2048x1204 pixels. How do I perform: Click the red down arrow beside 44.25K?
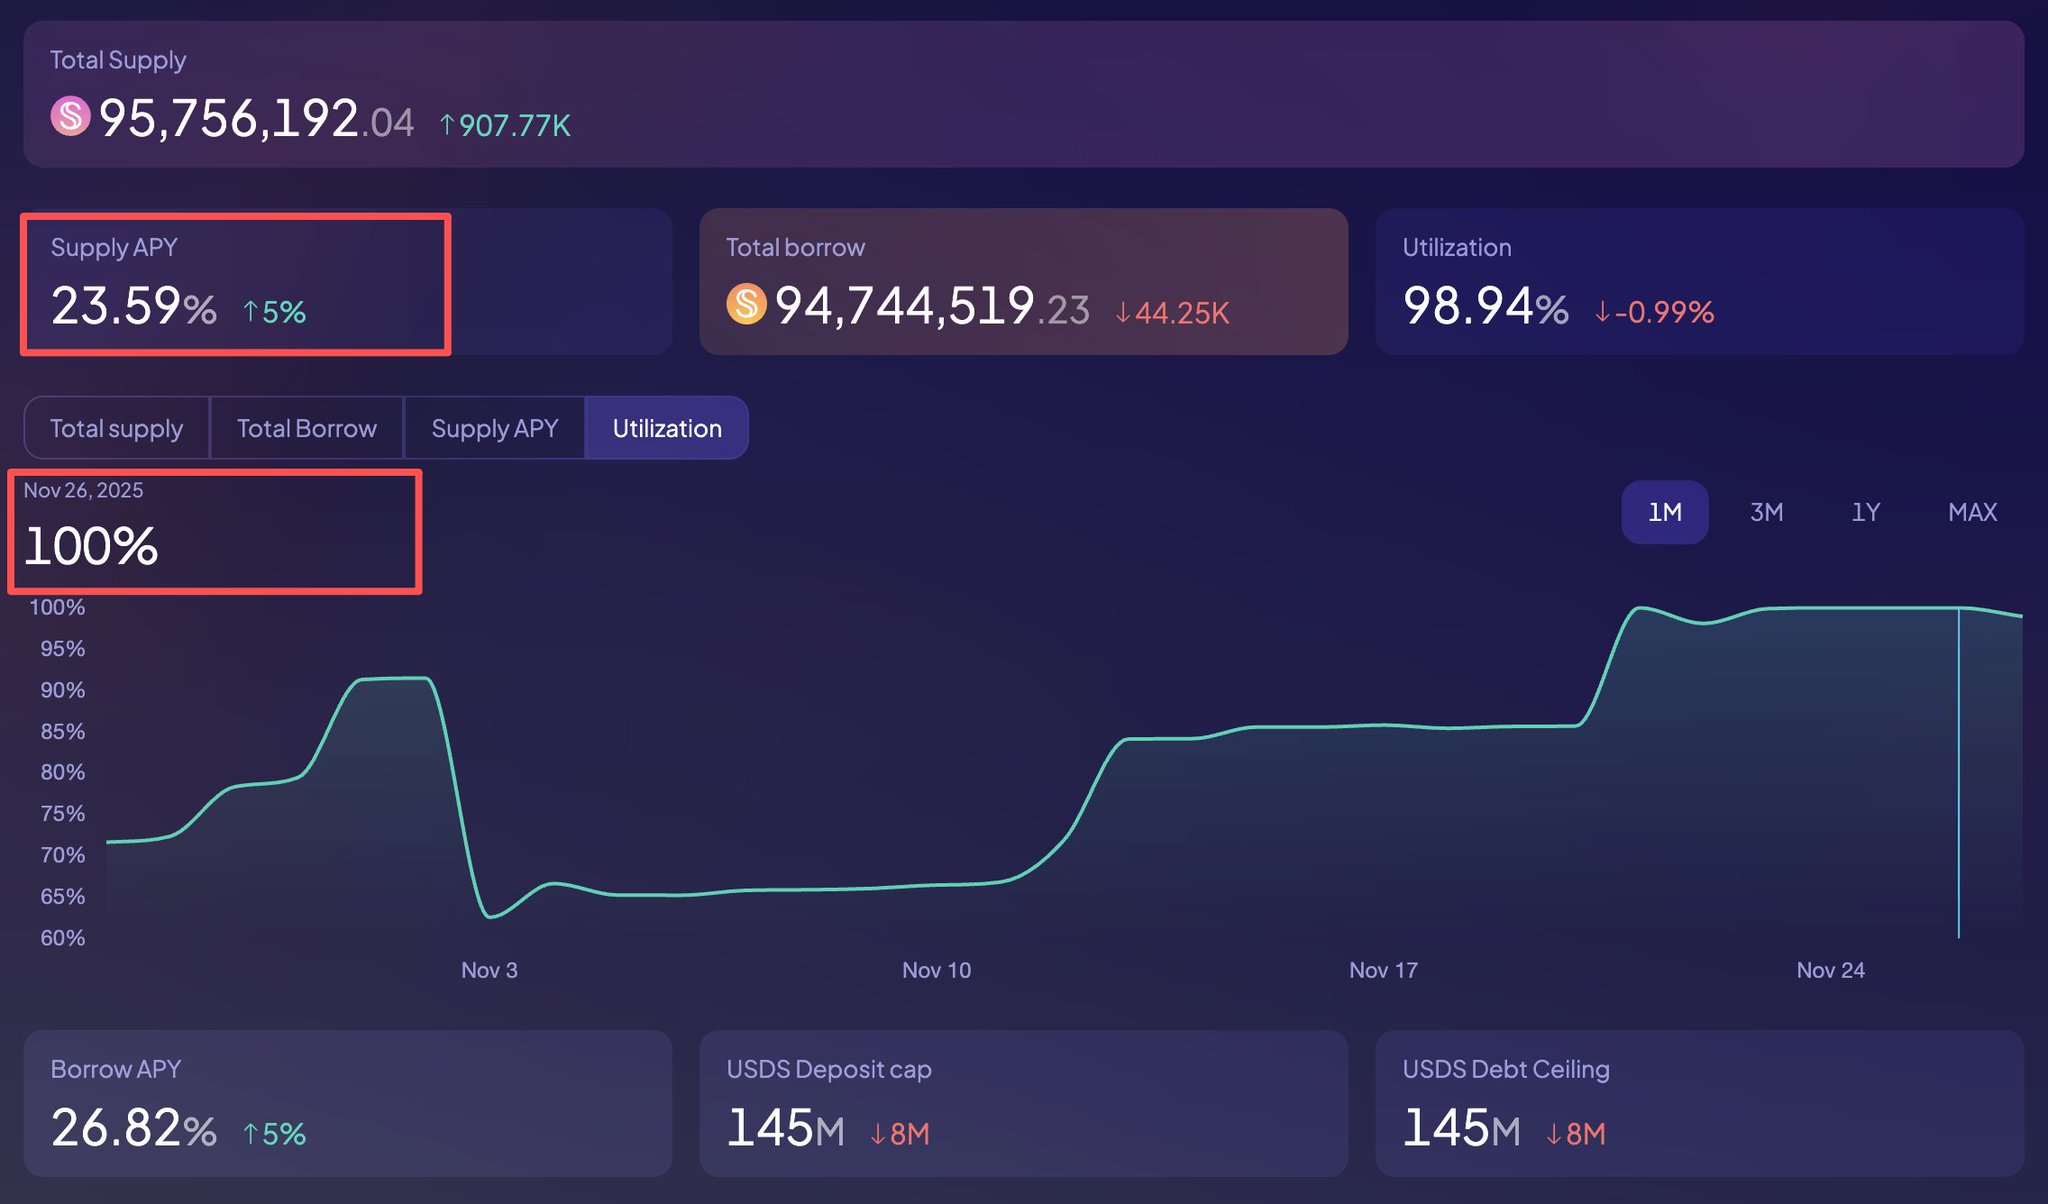[1123, 313]
